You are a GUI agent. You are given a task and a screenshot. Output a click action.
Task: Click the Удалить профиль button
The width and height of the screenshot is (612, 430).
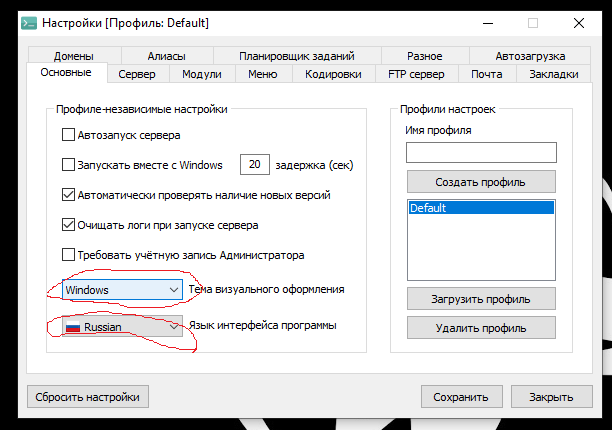tap(480, 328)
